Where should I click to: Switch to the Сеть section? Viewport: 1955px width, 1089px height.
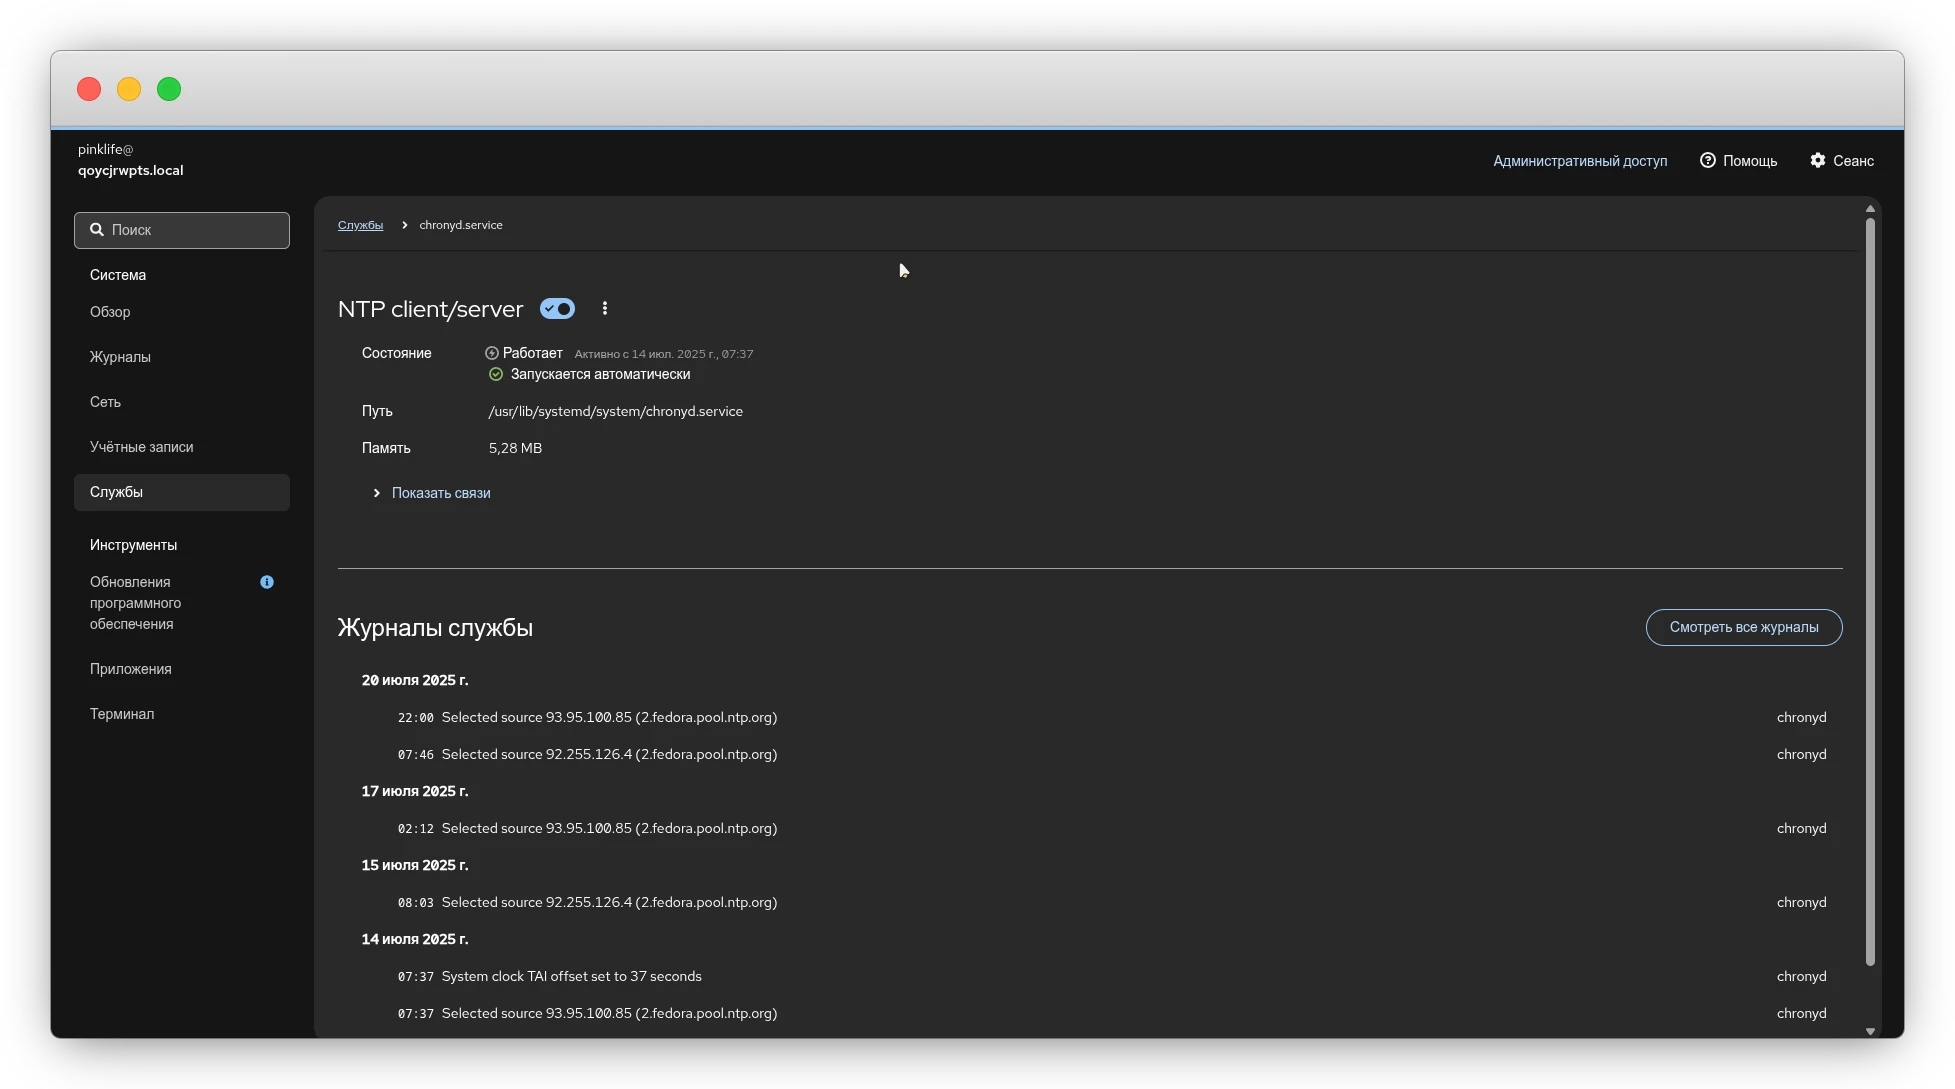pos(105,402)
